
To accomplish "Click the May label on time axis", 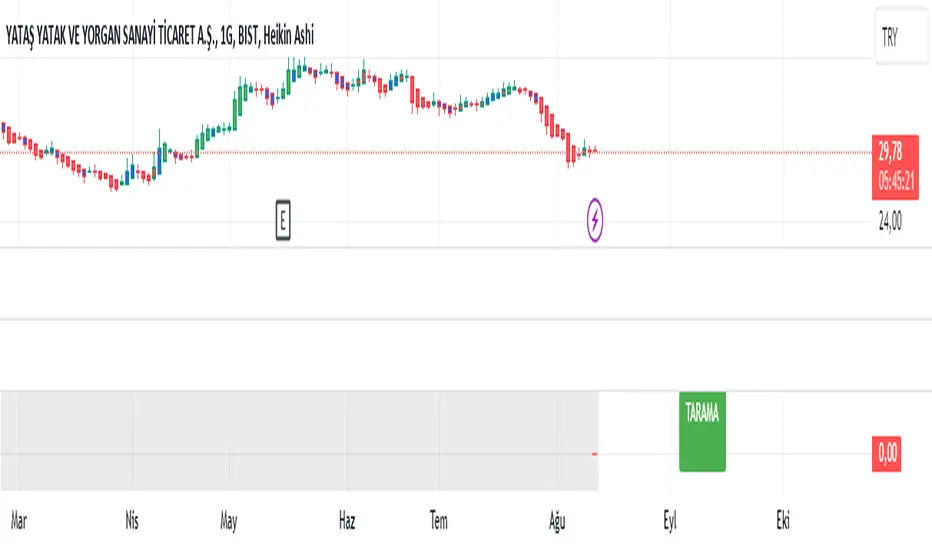I will click(x=229, y=521).
